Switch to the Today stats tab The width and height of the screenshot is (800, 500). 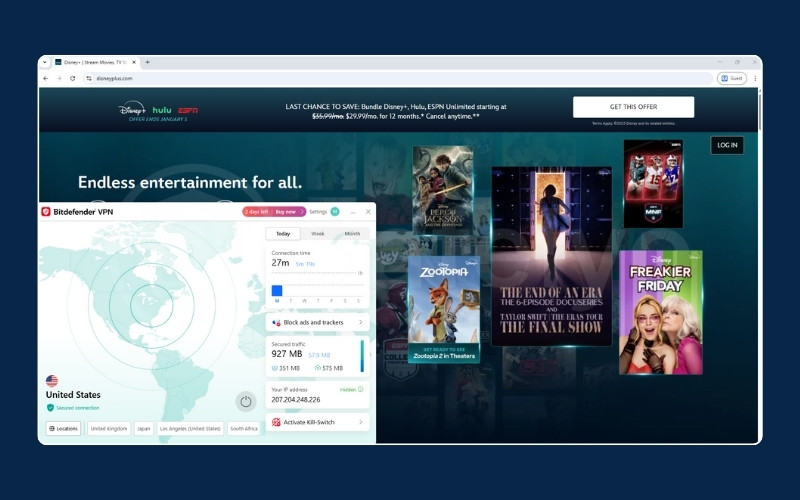click(283, 234)
